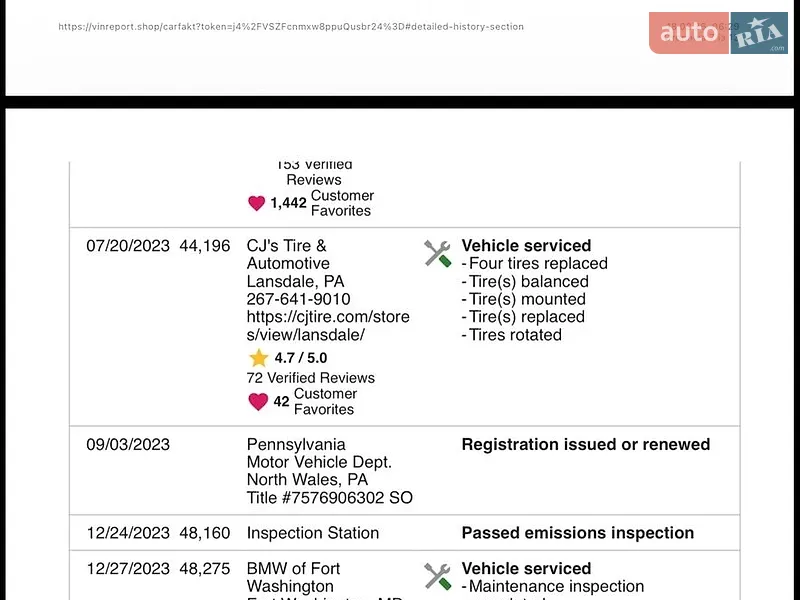This screenshot has height=600, width=800.
Task: Click the Passed emissions inspection entry
Action: (578, 533)
